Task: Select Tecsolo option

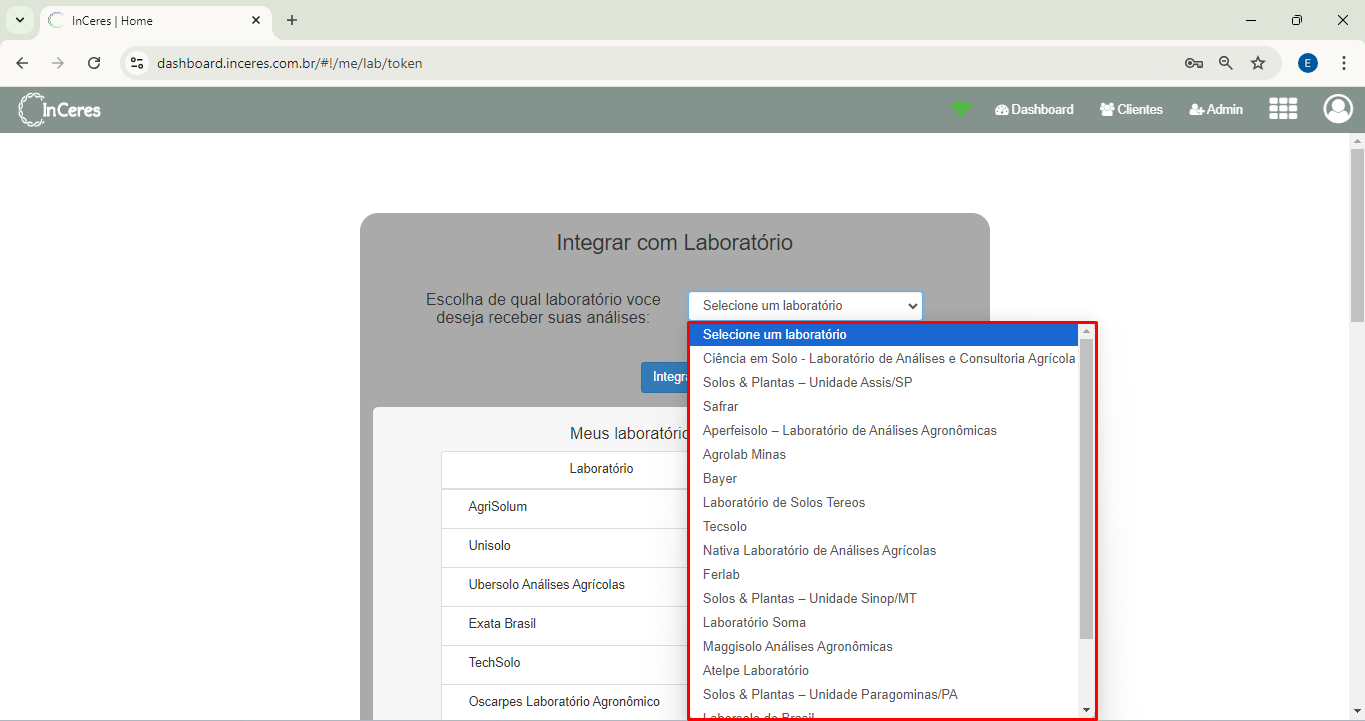Action: [x=884, y=526]
